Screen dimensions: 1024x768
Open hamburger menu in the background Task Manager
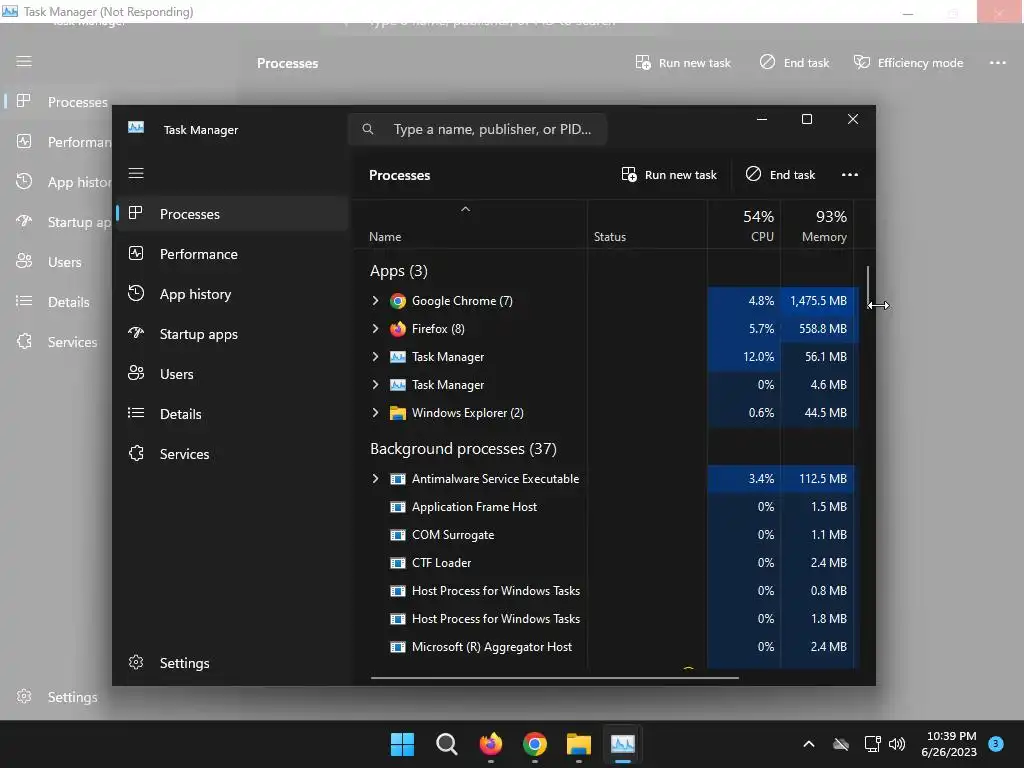click(24, 61)
